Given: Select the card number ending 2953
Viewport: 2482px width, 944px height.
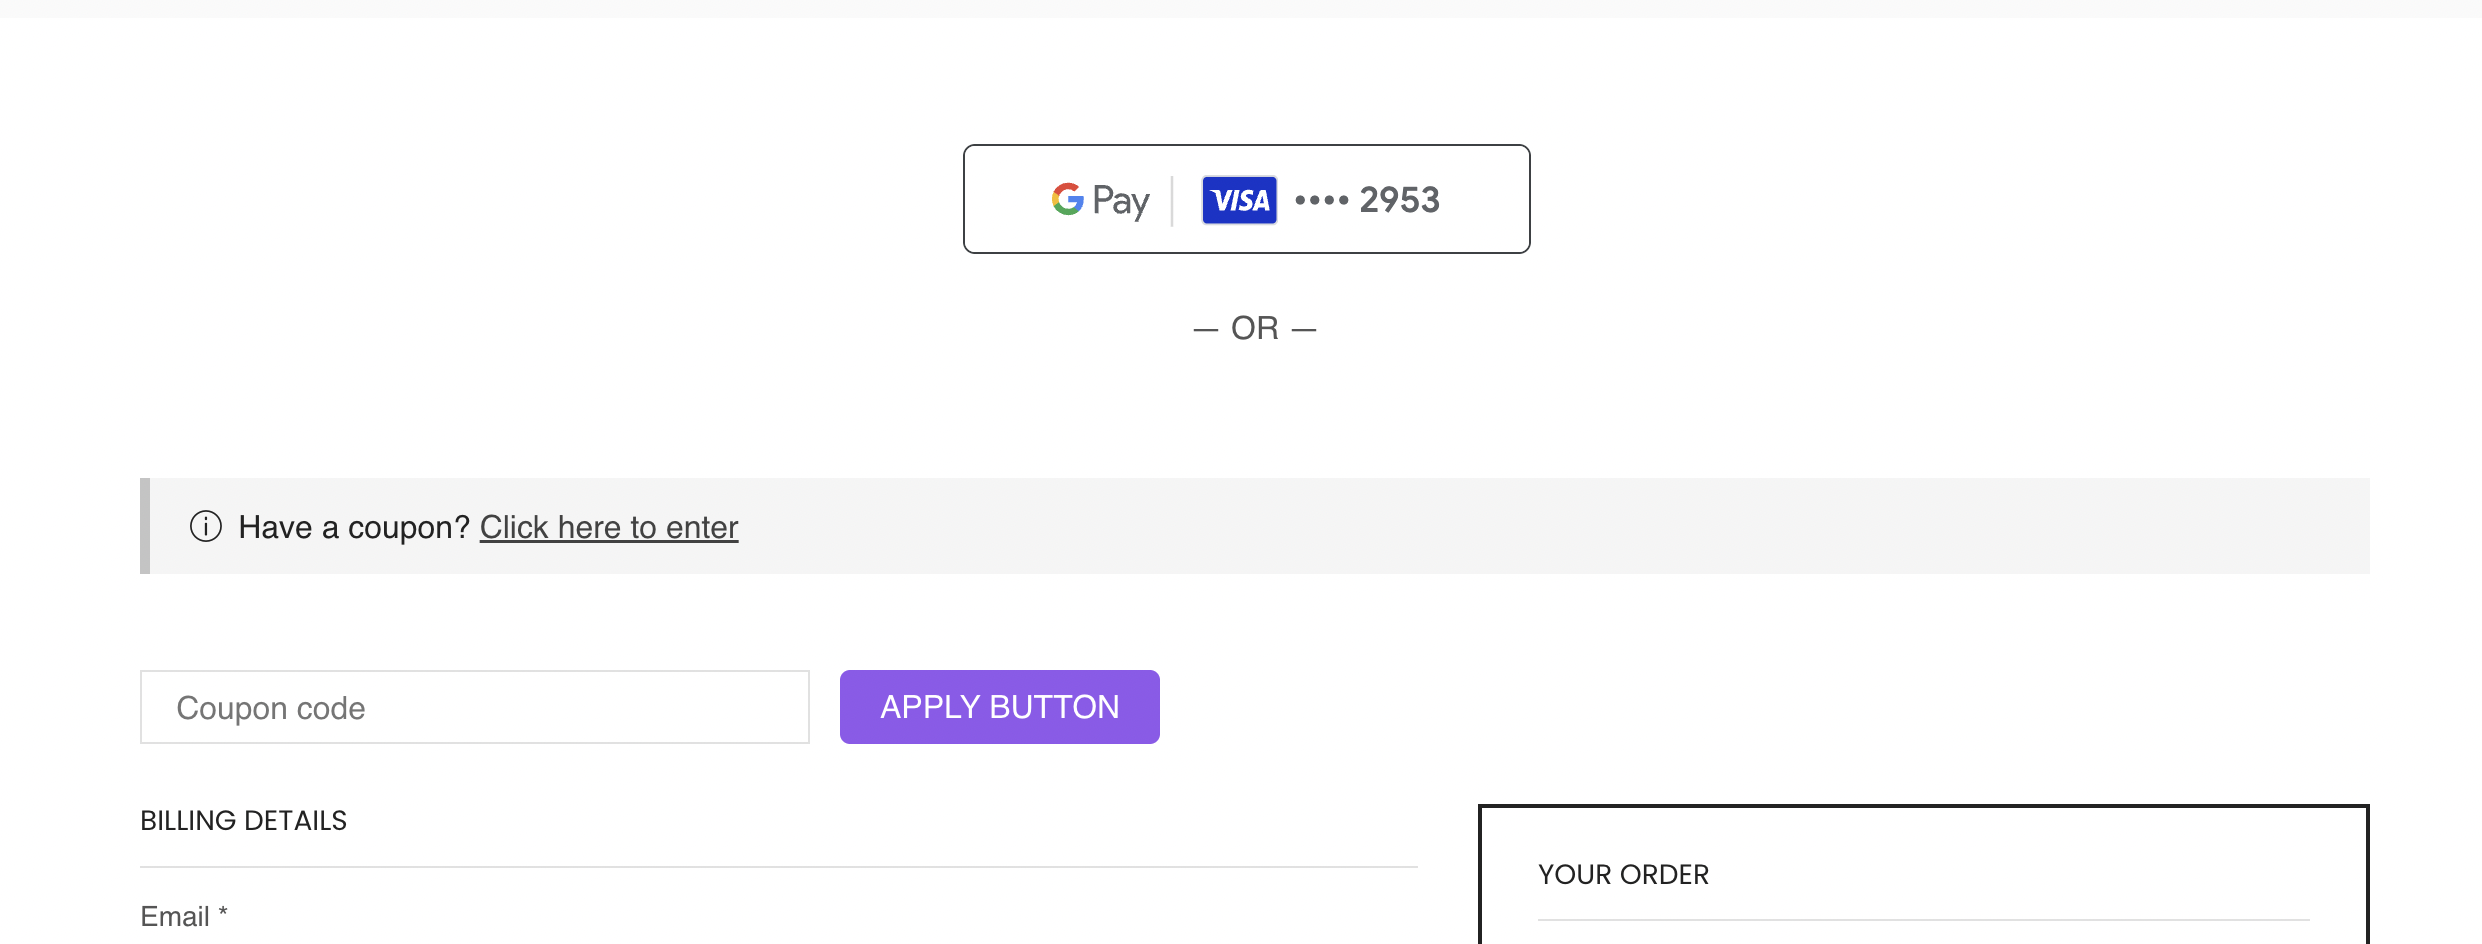Looking at the screenshot, I should (x=1399, y=200).
